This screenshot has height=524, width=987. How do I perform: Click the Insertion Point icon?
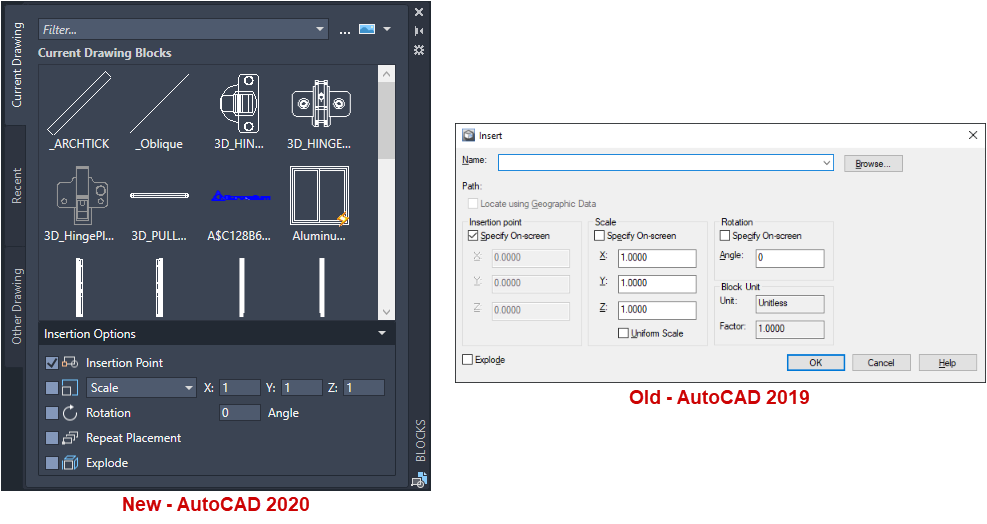pos(70,363)
